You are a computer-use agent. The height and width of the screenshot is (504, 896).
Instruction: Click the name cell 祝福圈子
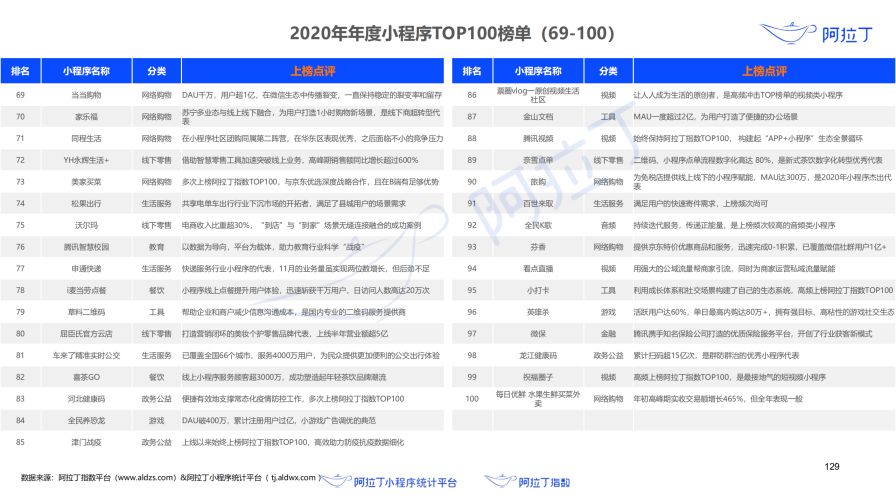pos(538,377)
